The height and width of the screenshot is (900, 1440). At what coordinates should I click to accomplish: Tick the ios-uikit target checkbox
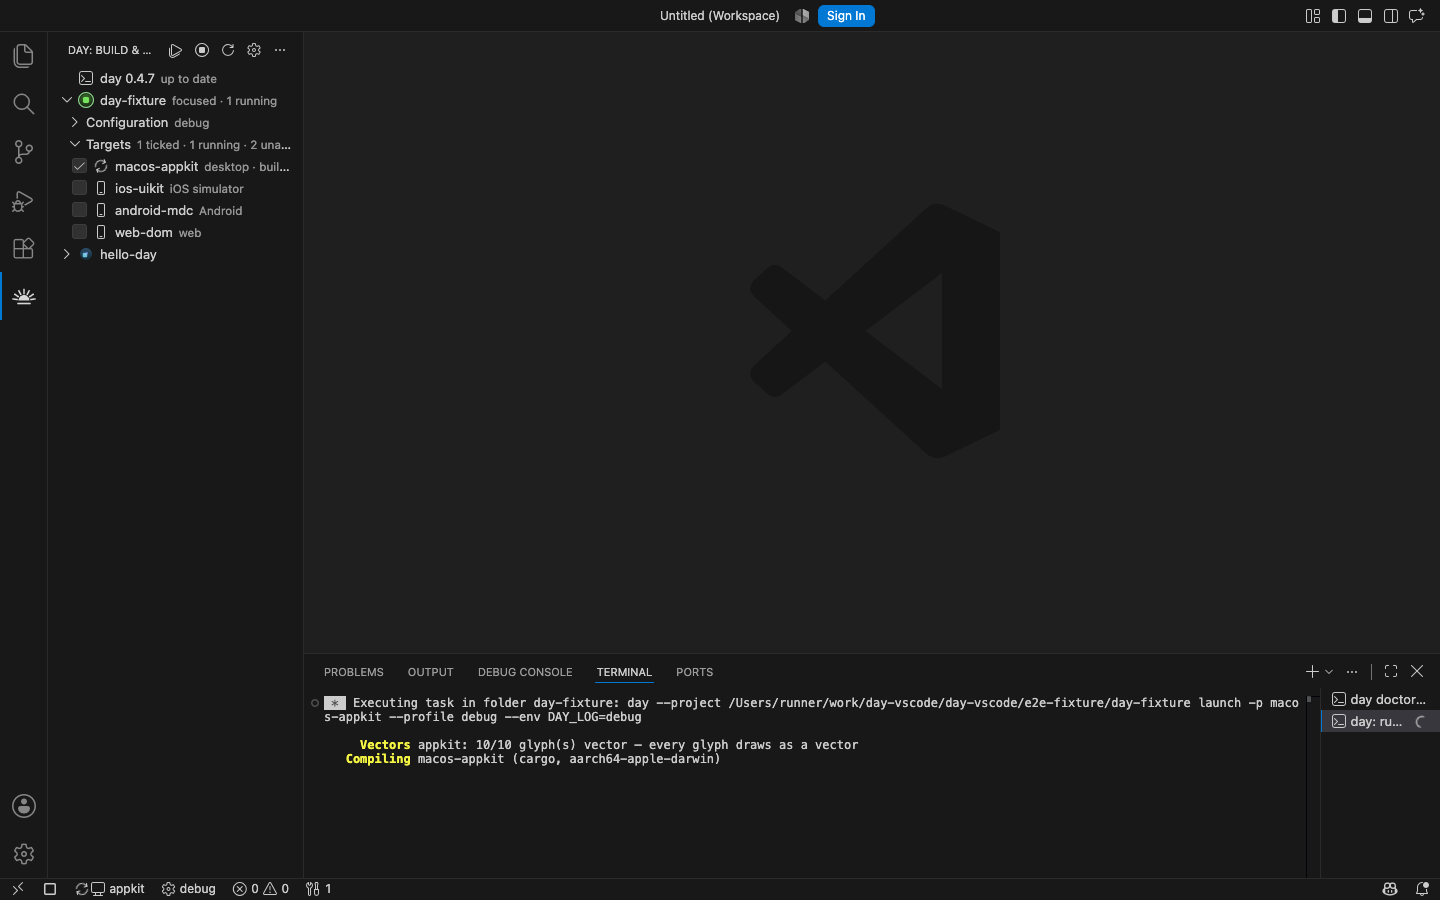click(80, 188)
